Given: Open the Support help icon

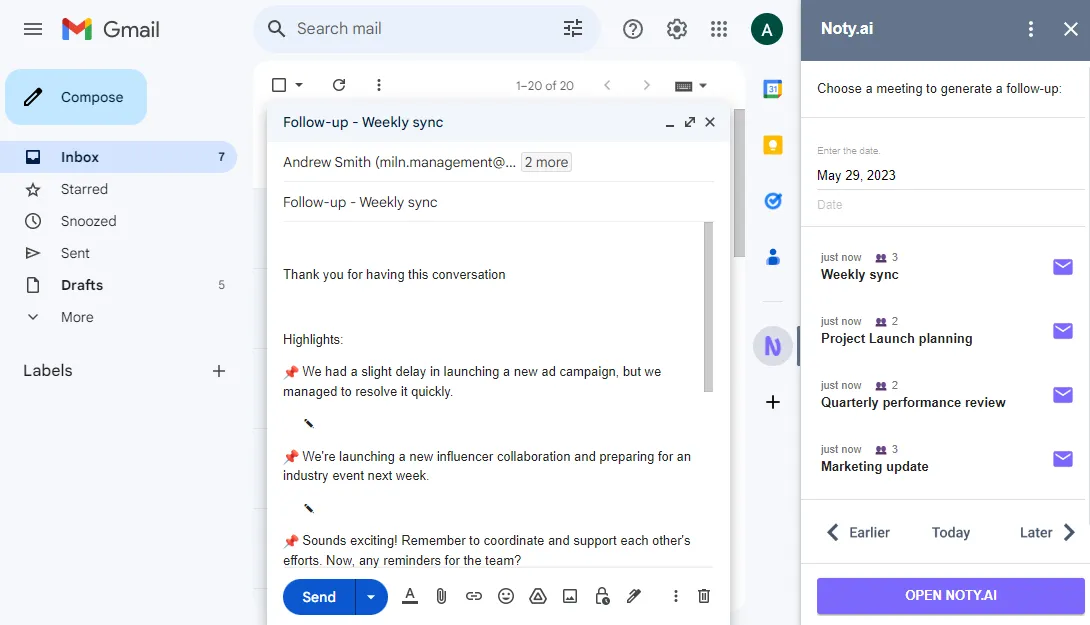Looking at the screenshot, I should (x=633, y=29).
